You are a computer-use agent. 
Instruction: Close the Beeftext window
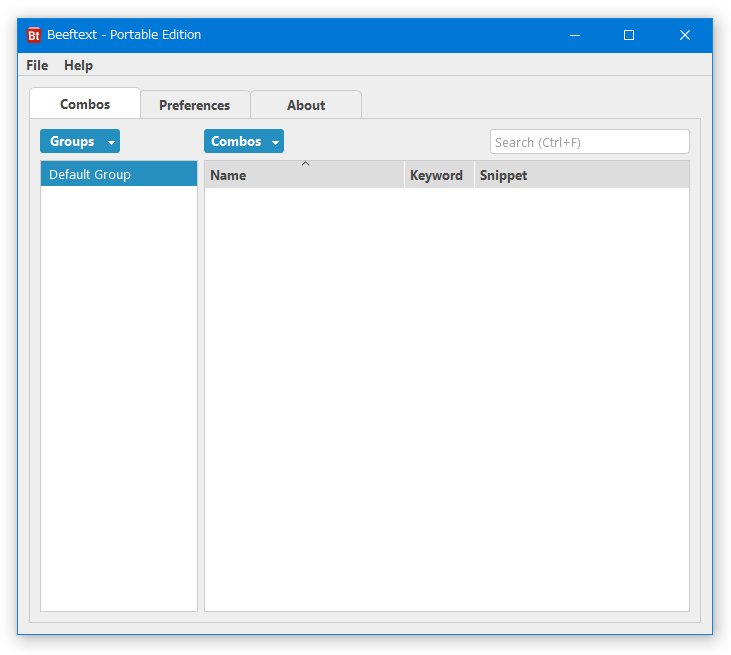684,35
